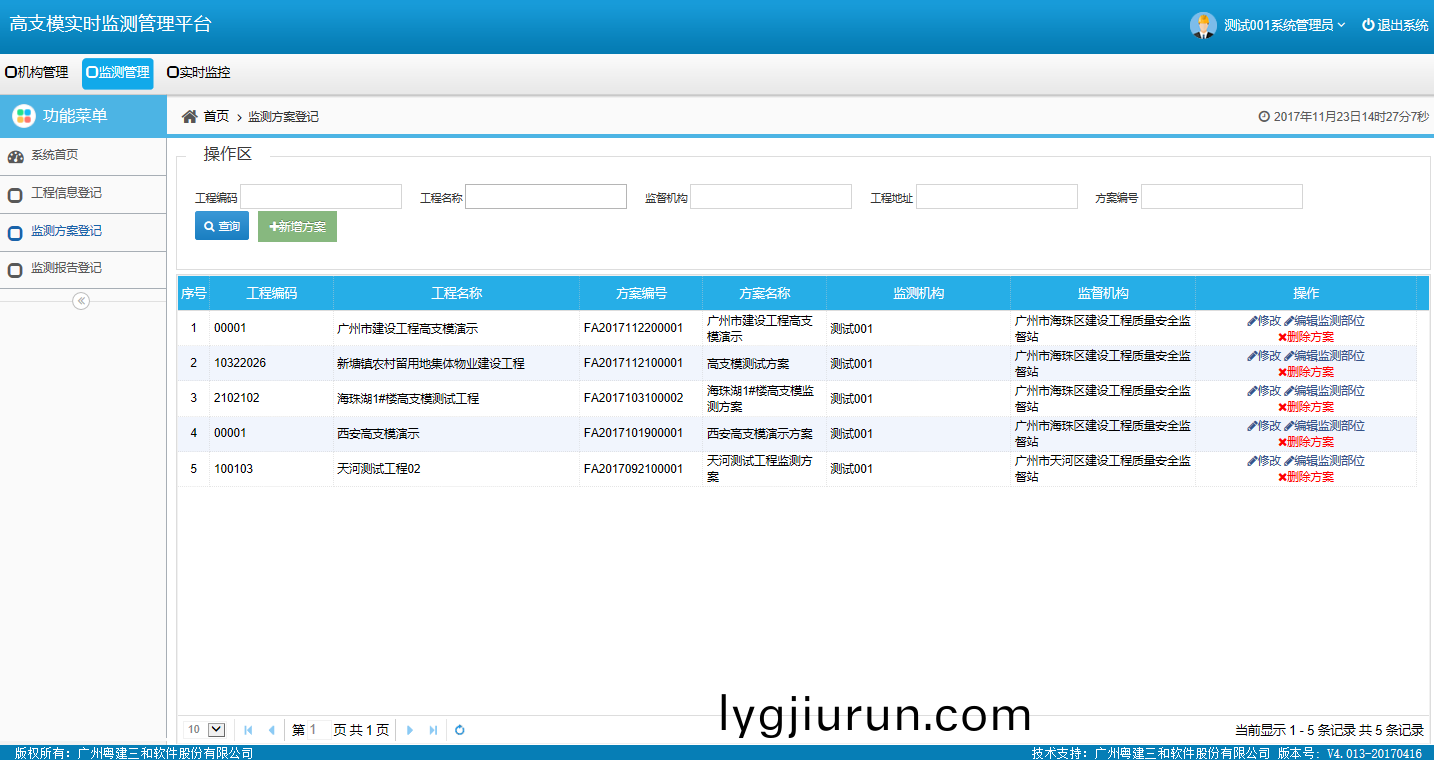Collapse the sidebar with double-chevron icon
Viewport: 1434px width, 760px height.
(82, 301)
